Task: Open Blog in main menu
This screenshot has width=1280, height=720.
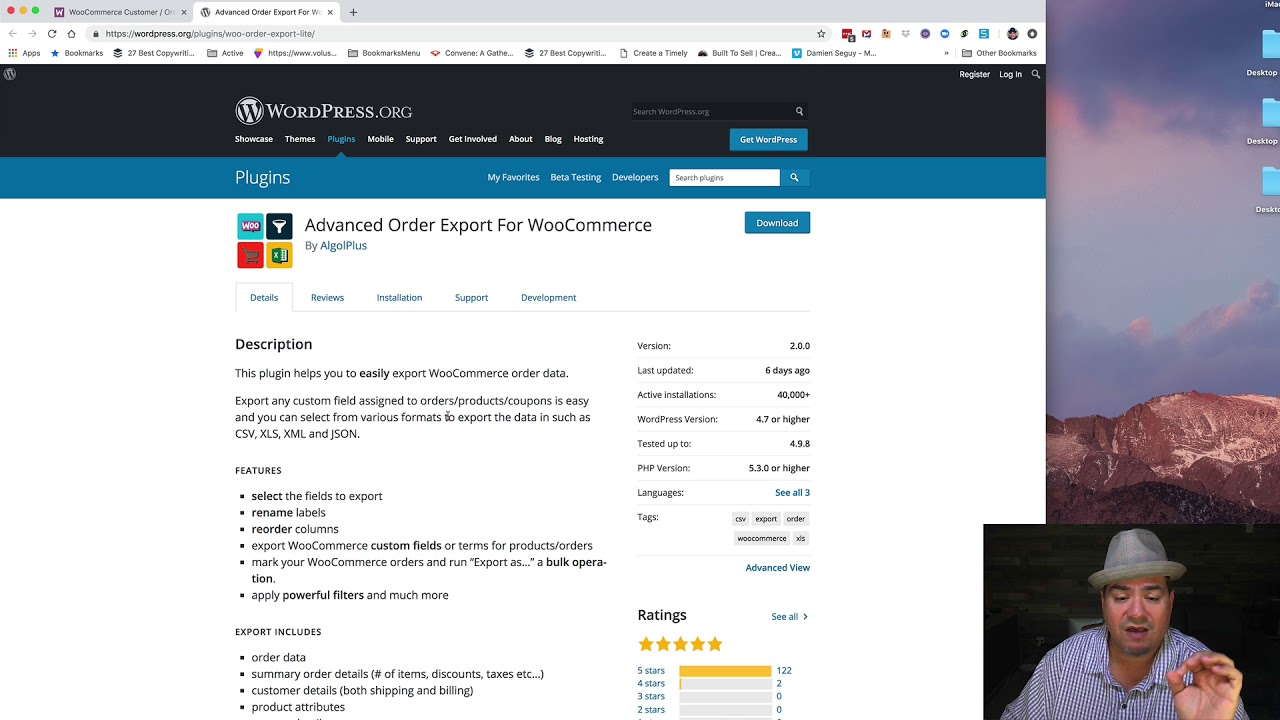Action: click(x=553, y=139)
